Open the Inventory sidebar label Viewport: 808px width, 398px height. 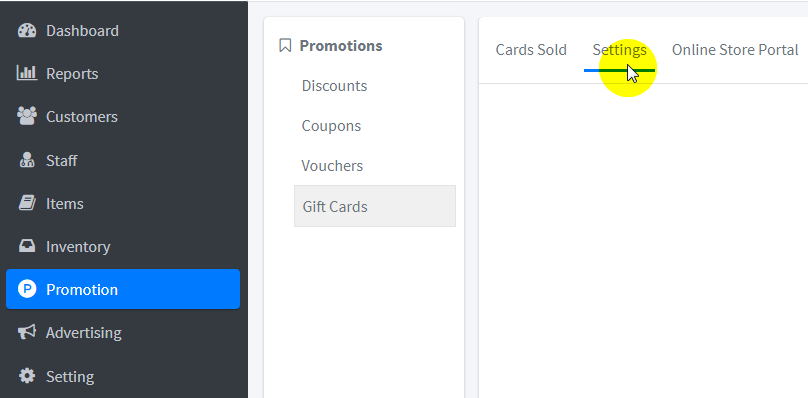[78, 247]
